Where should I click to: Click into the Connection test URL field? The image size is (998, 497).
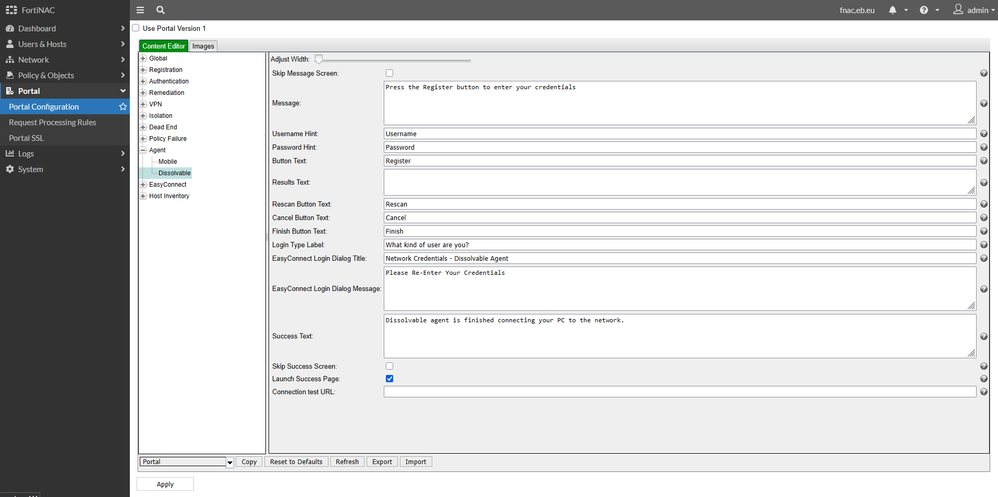pos(680,392)
